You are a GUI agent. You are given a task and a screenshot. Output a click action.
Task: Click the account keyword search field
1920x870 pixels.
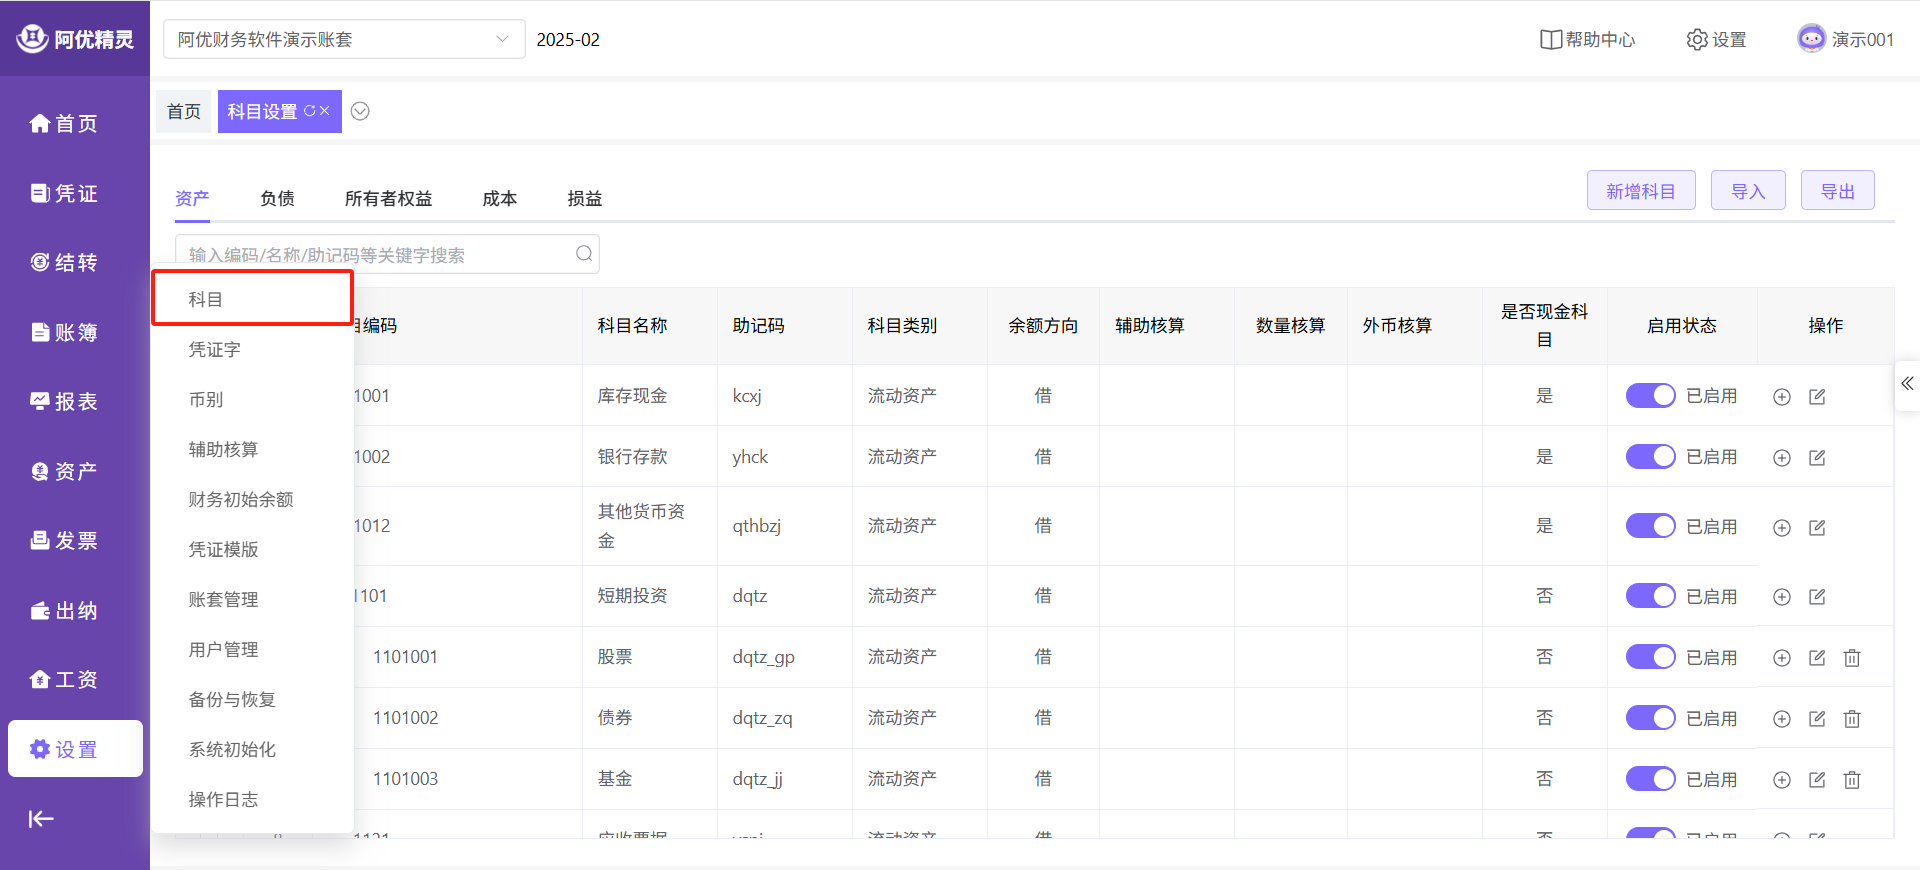coord(375,255)
